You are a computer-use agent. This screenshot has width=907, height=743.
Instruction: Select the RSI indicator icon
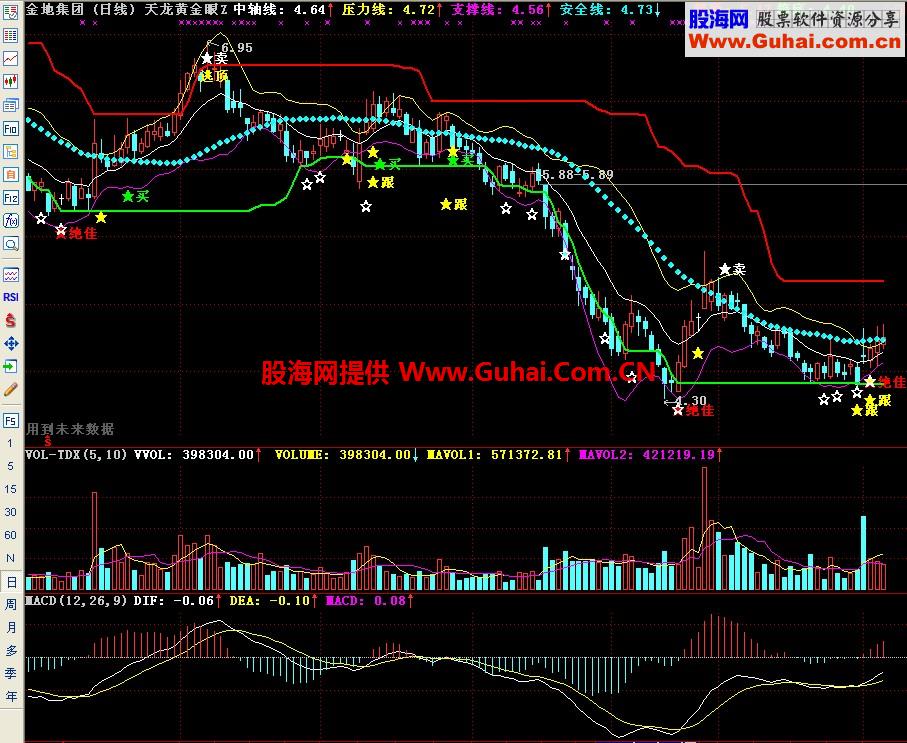(10, 297)
